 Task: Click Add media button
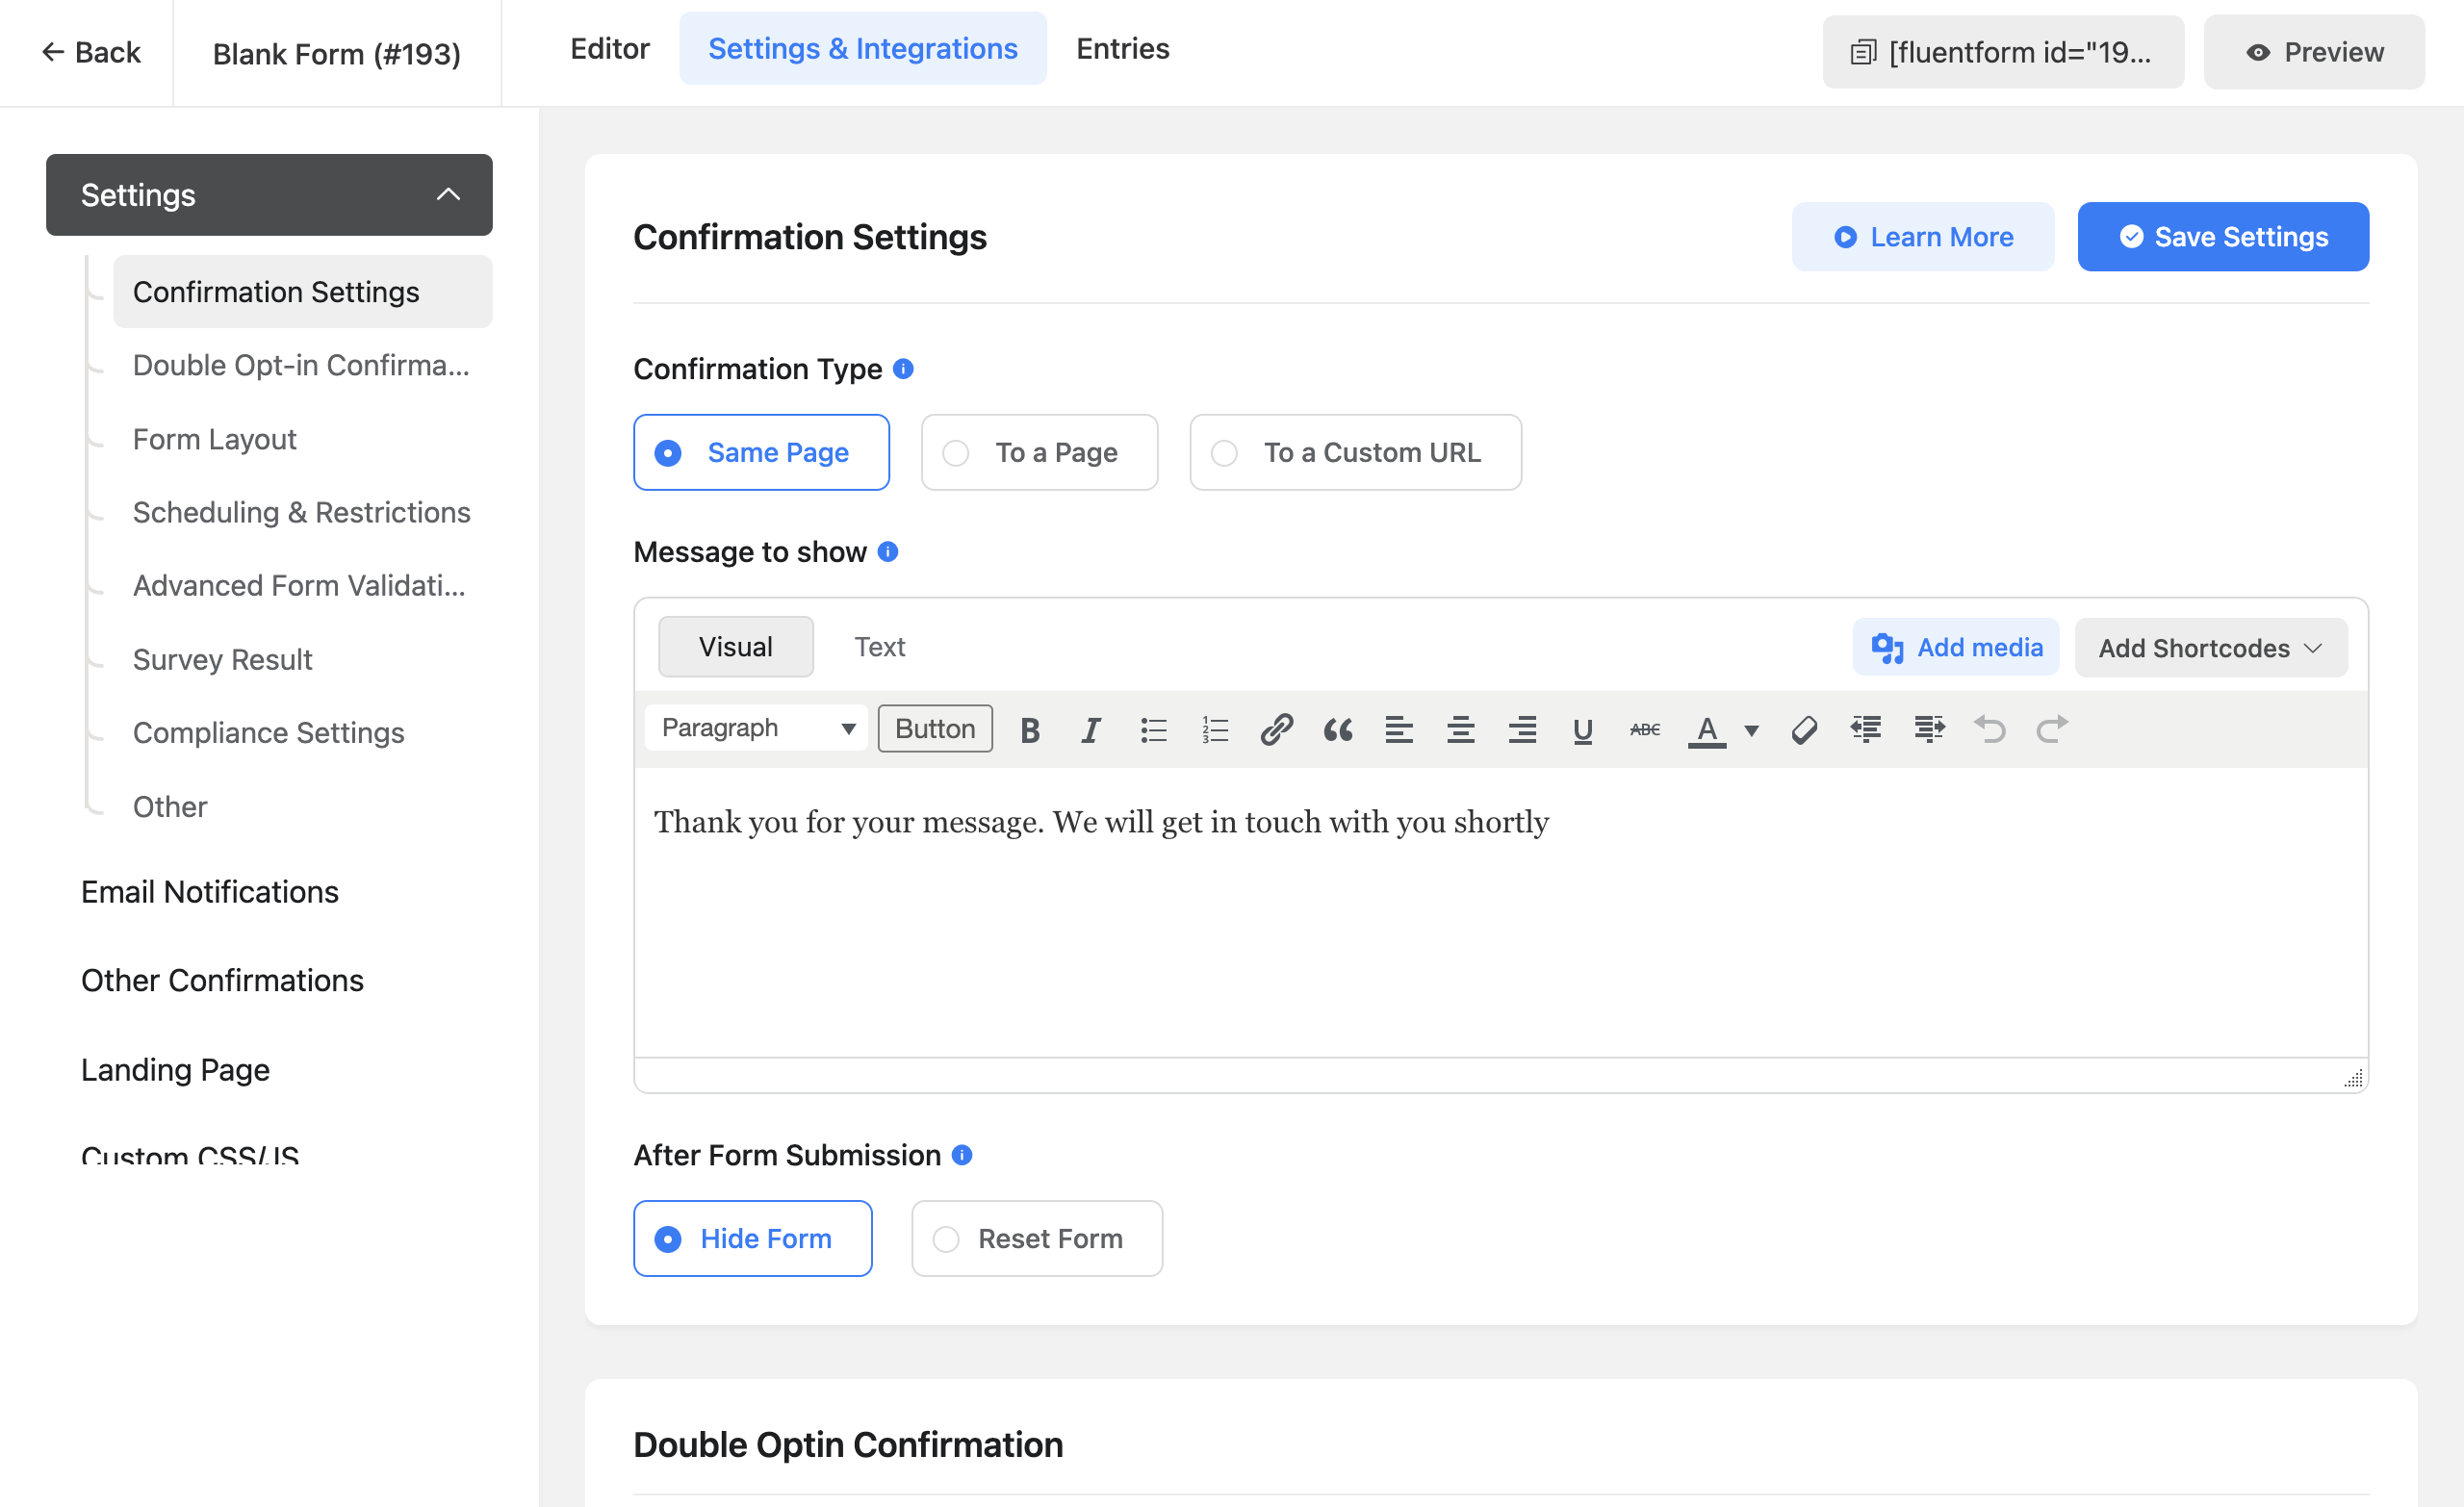coord(1956,647)
